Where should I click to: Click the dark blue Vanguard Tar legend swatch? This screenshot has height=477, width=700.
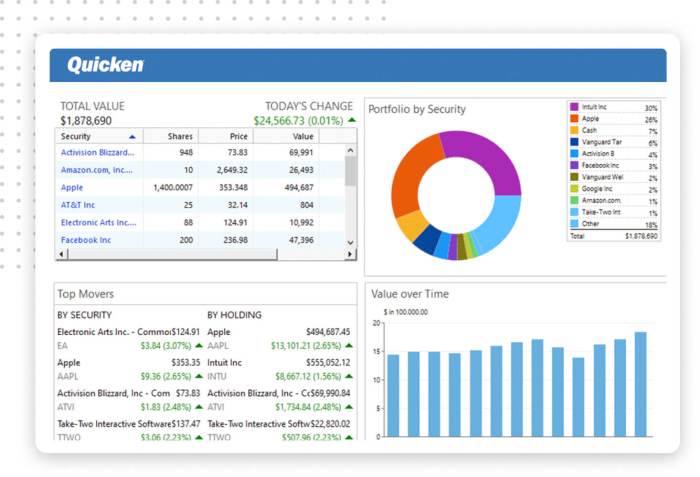[x=574, y=142]
